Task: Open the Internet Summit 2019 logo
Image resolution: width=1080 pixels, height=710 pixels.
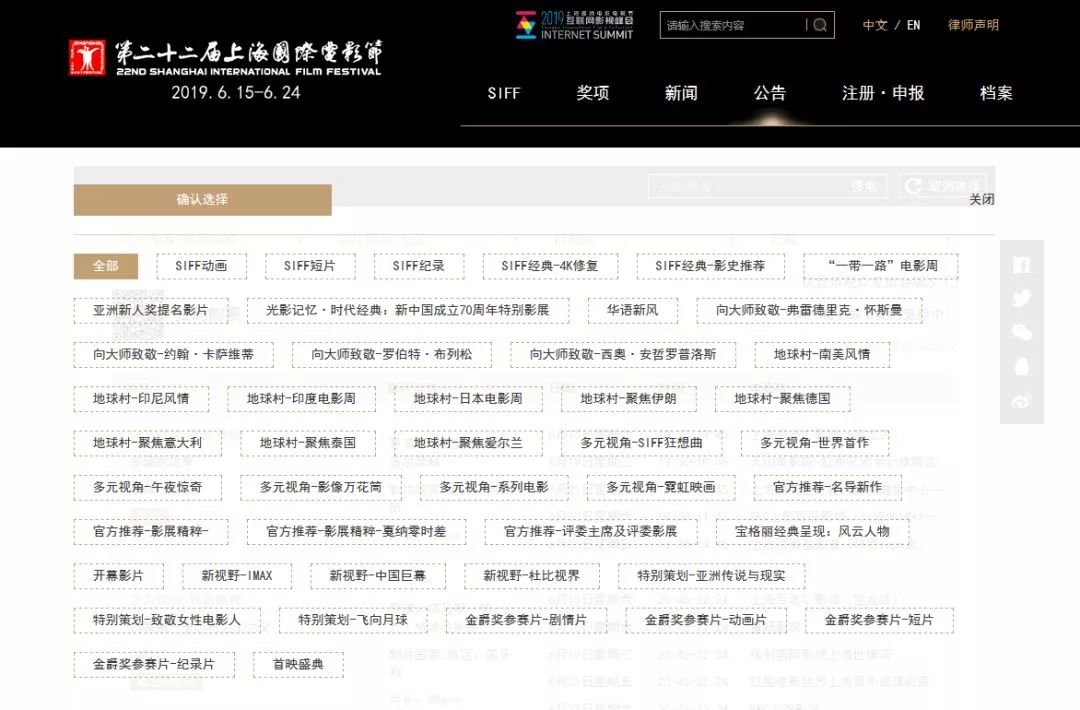Action: tap(574, 25)
